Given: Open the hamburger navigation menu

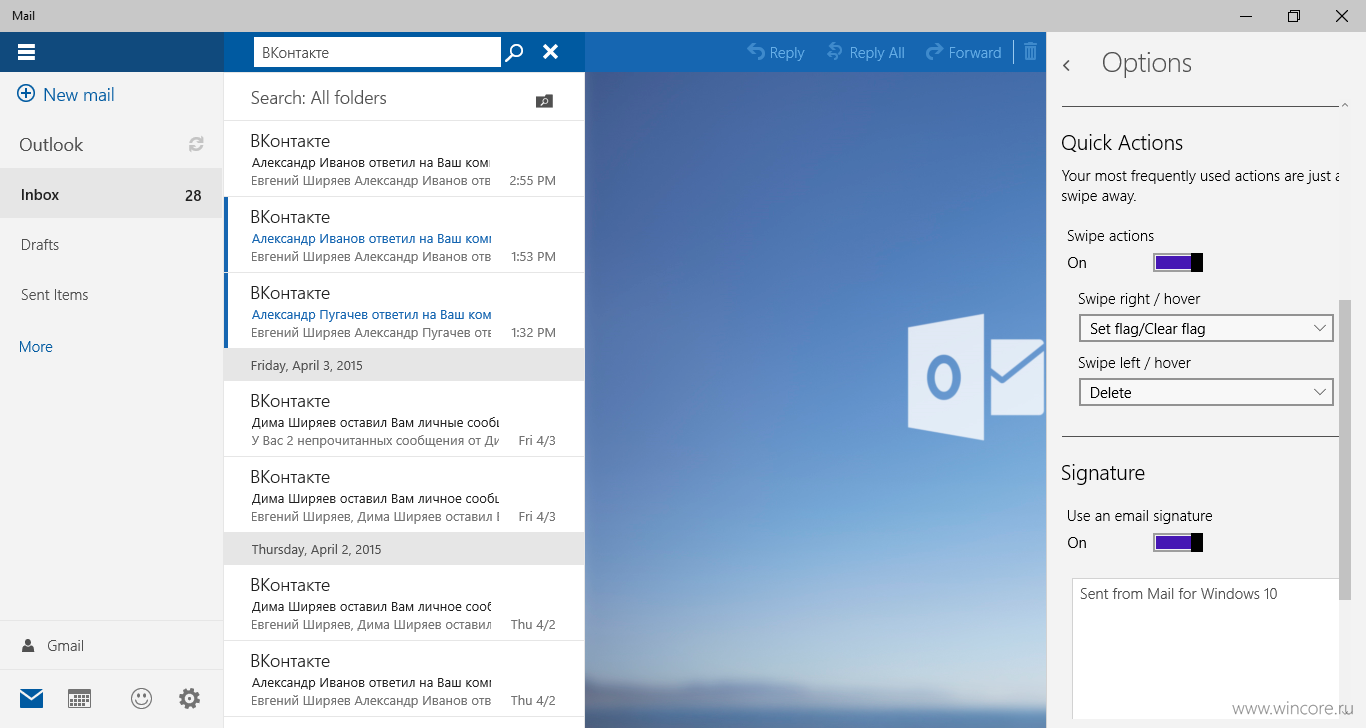Looking at the screenshot, I should coord(27,52).
